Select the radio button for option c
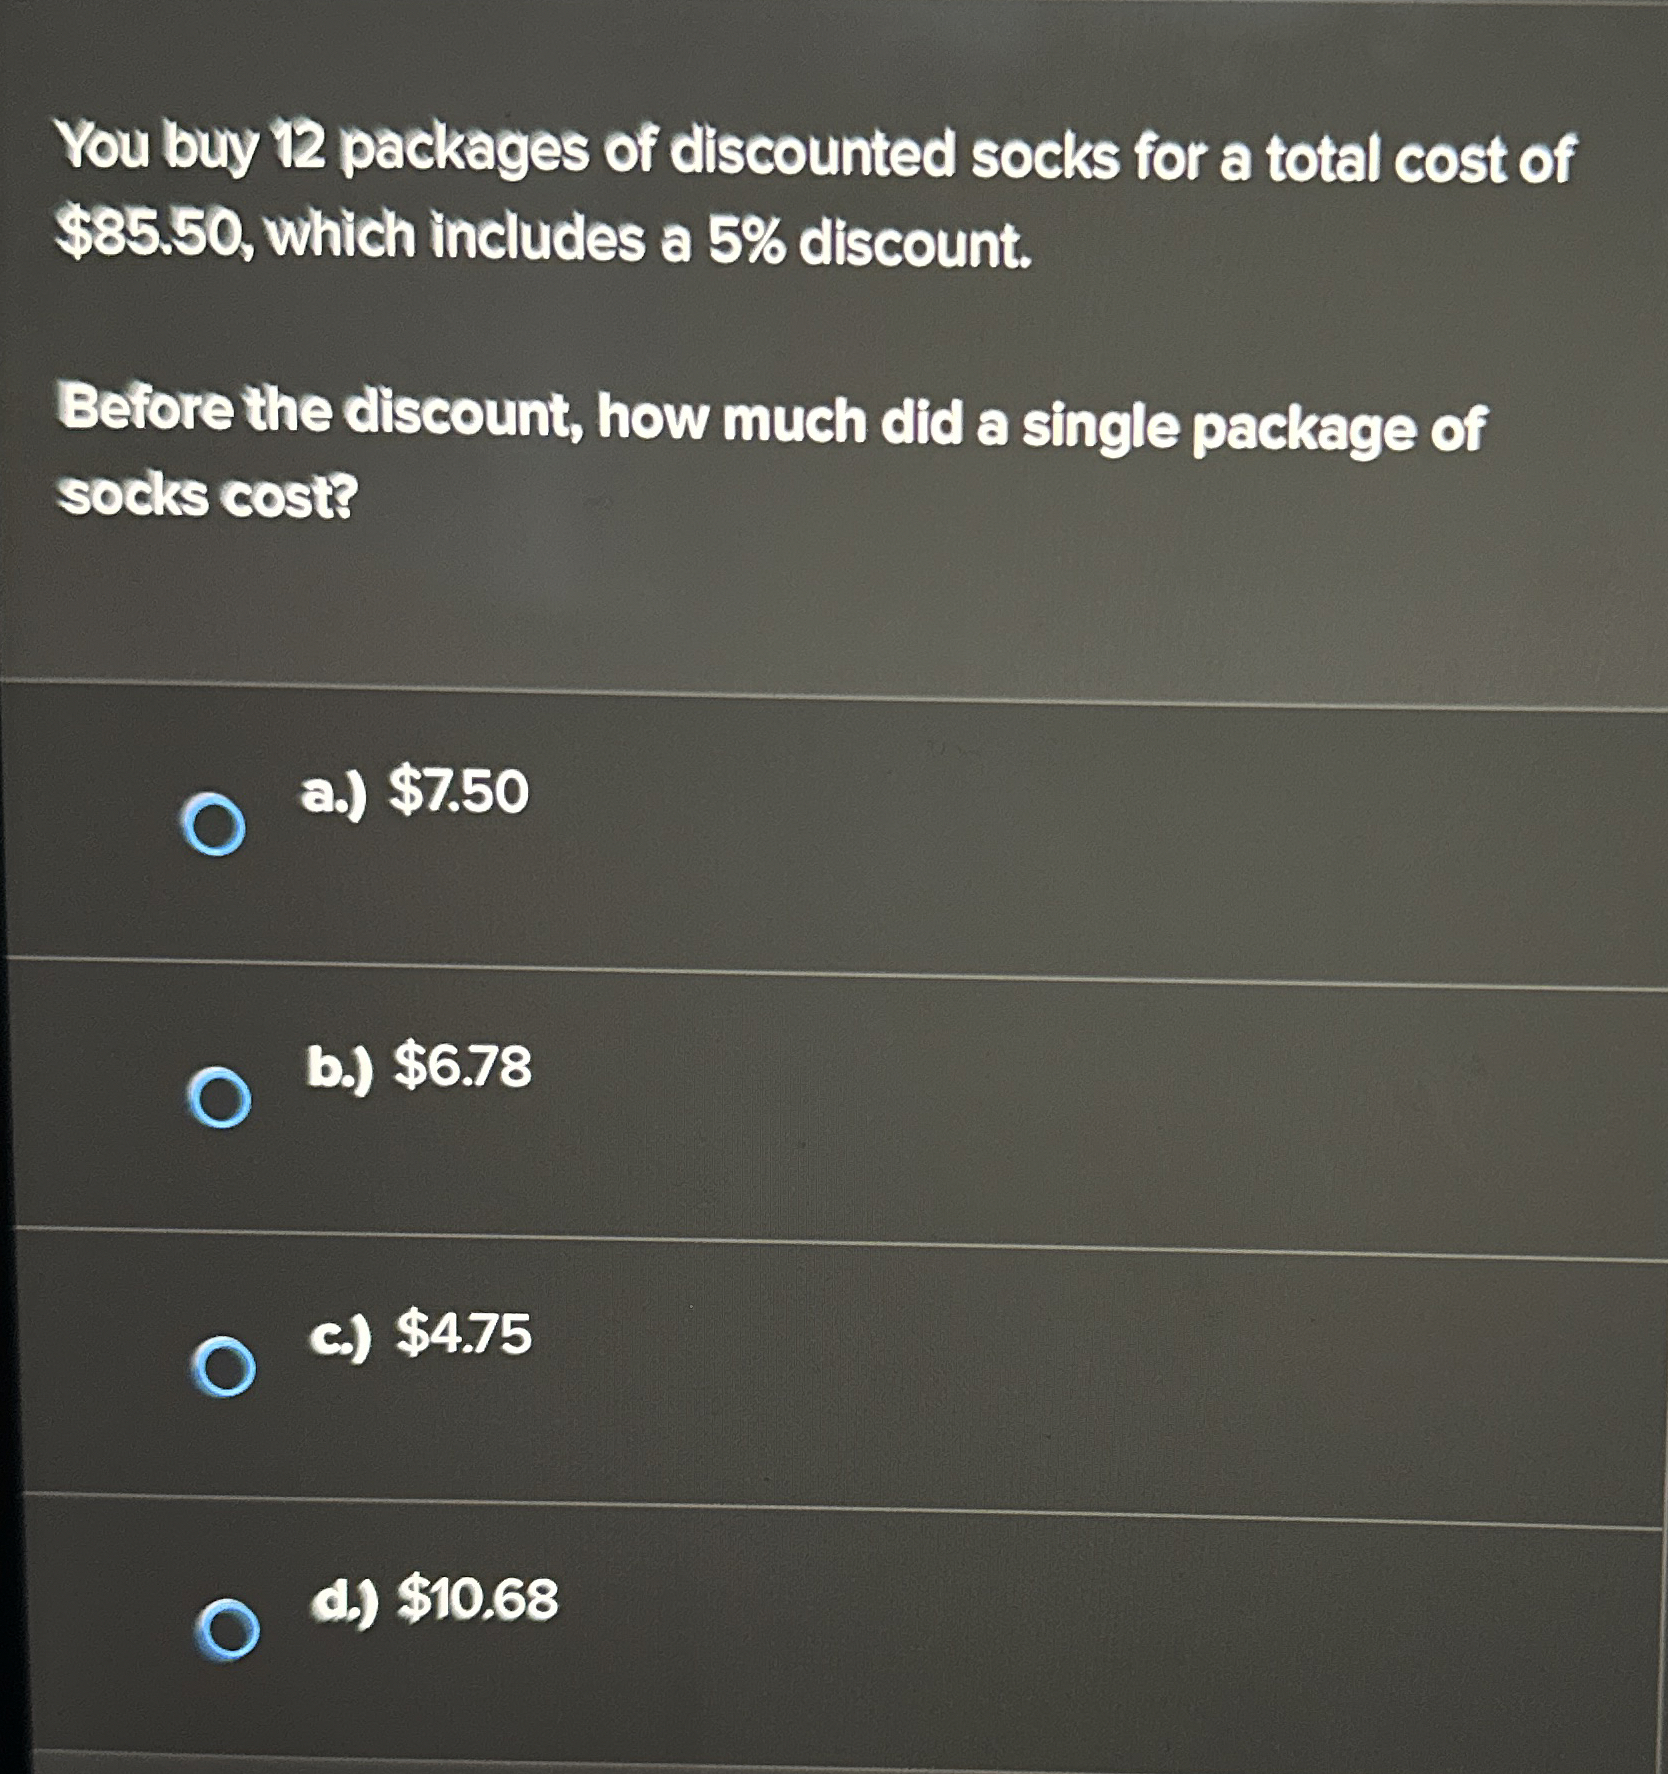Screen dimensions: 1668x1774 click(x=224, y=1367)
